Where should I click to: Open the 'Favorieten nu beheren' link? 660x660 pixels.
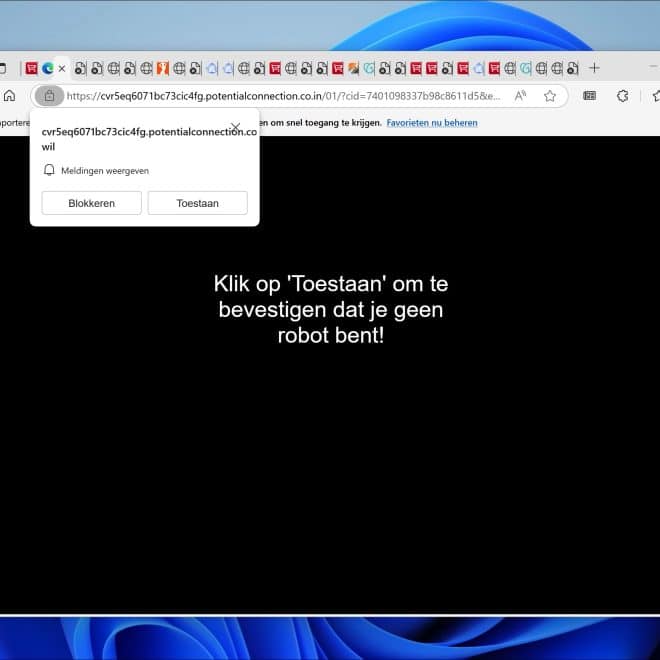(x=432, y=122)
